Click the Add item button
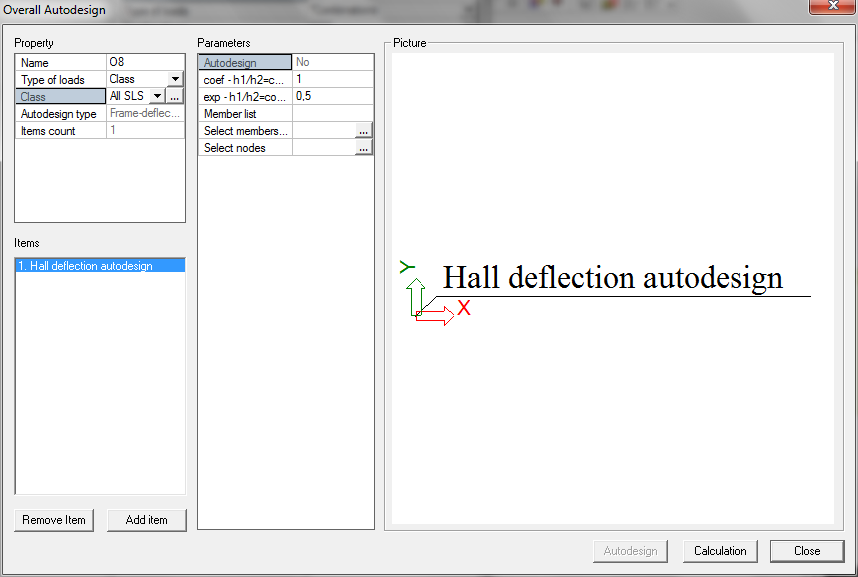This screenshot has width=858, height=577. [146, 520]
